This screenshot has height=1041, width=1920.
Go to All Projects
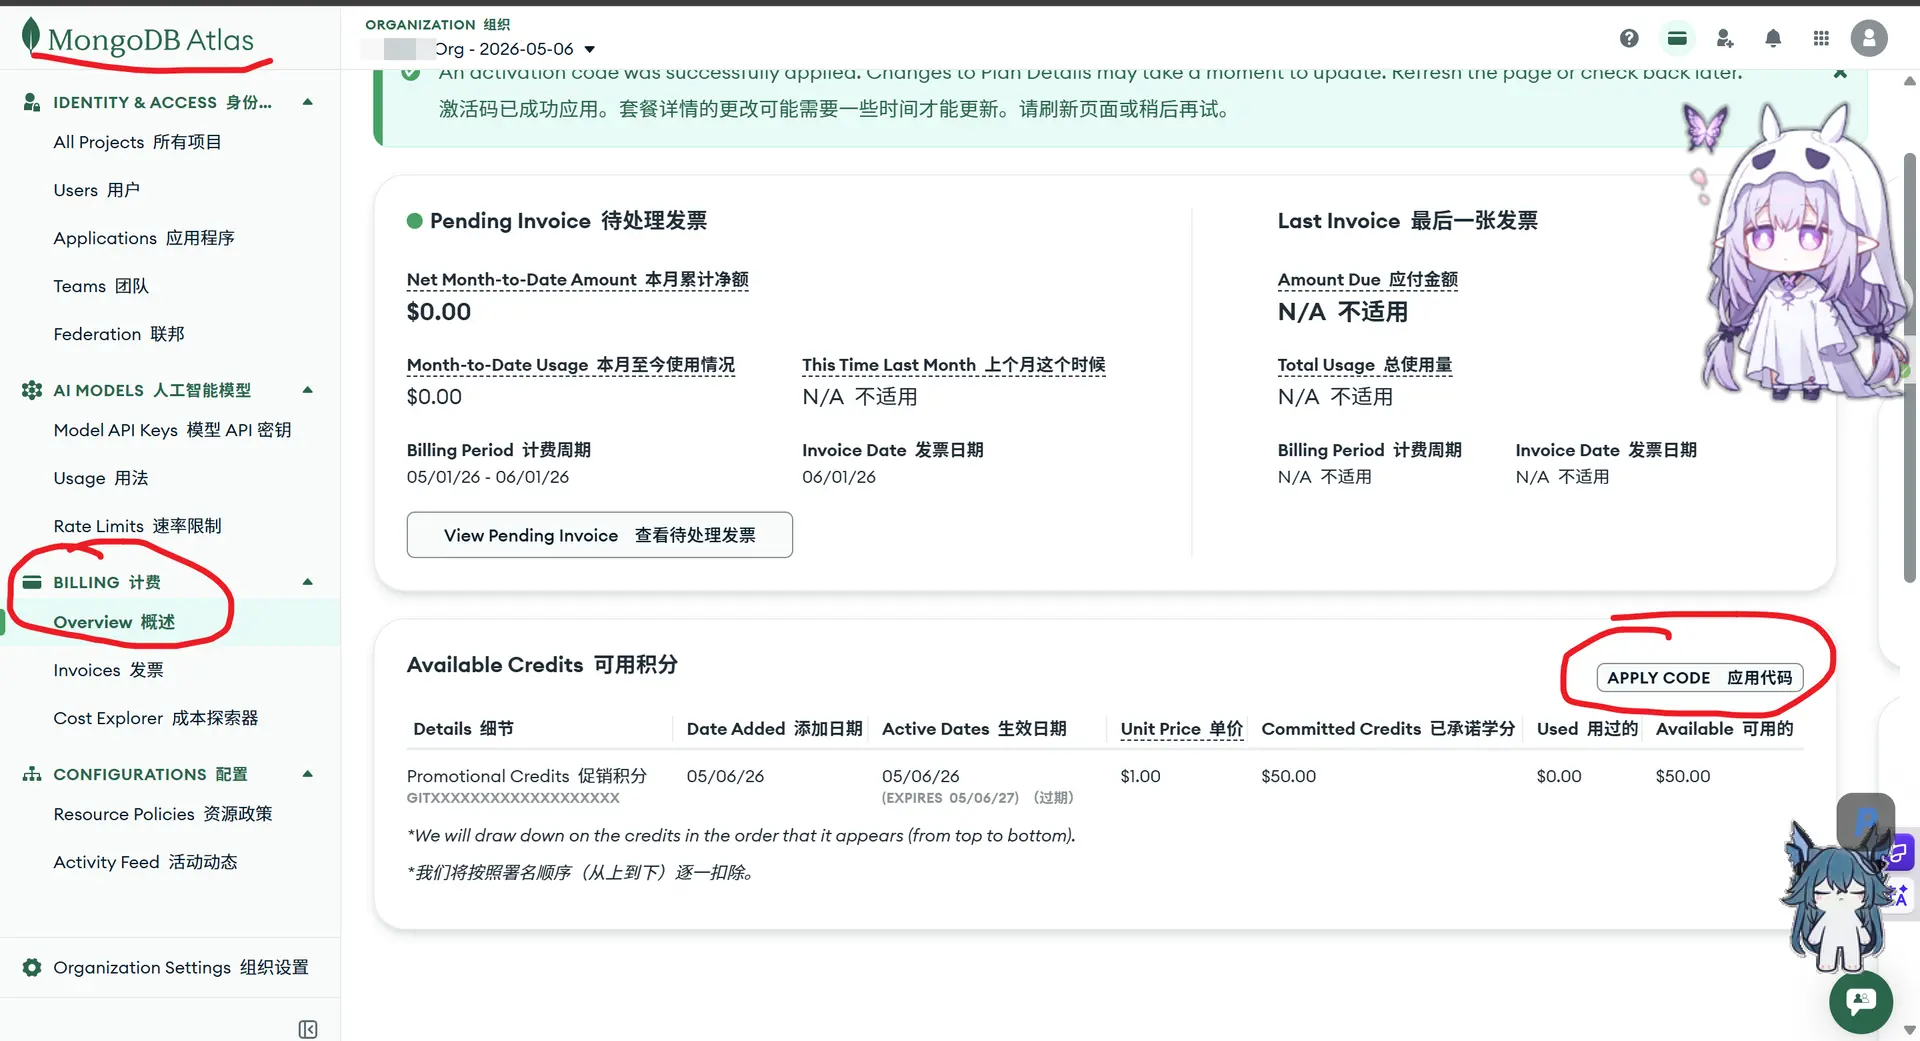point(137,142)
